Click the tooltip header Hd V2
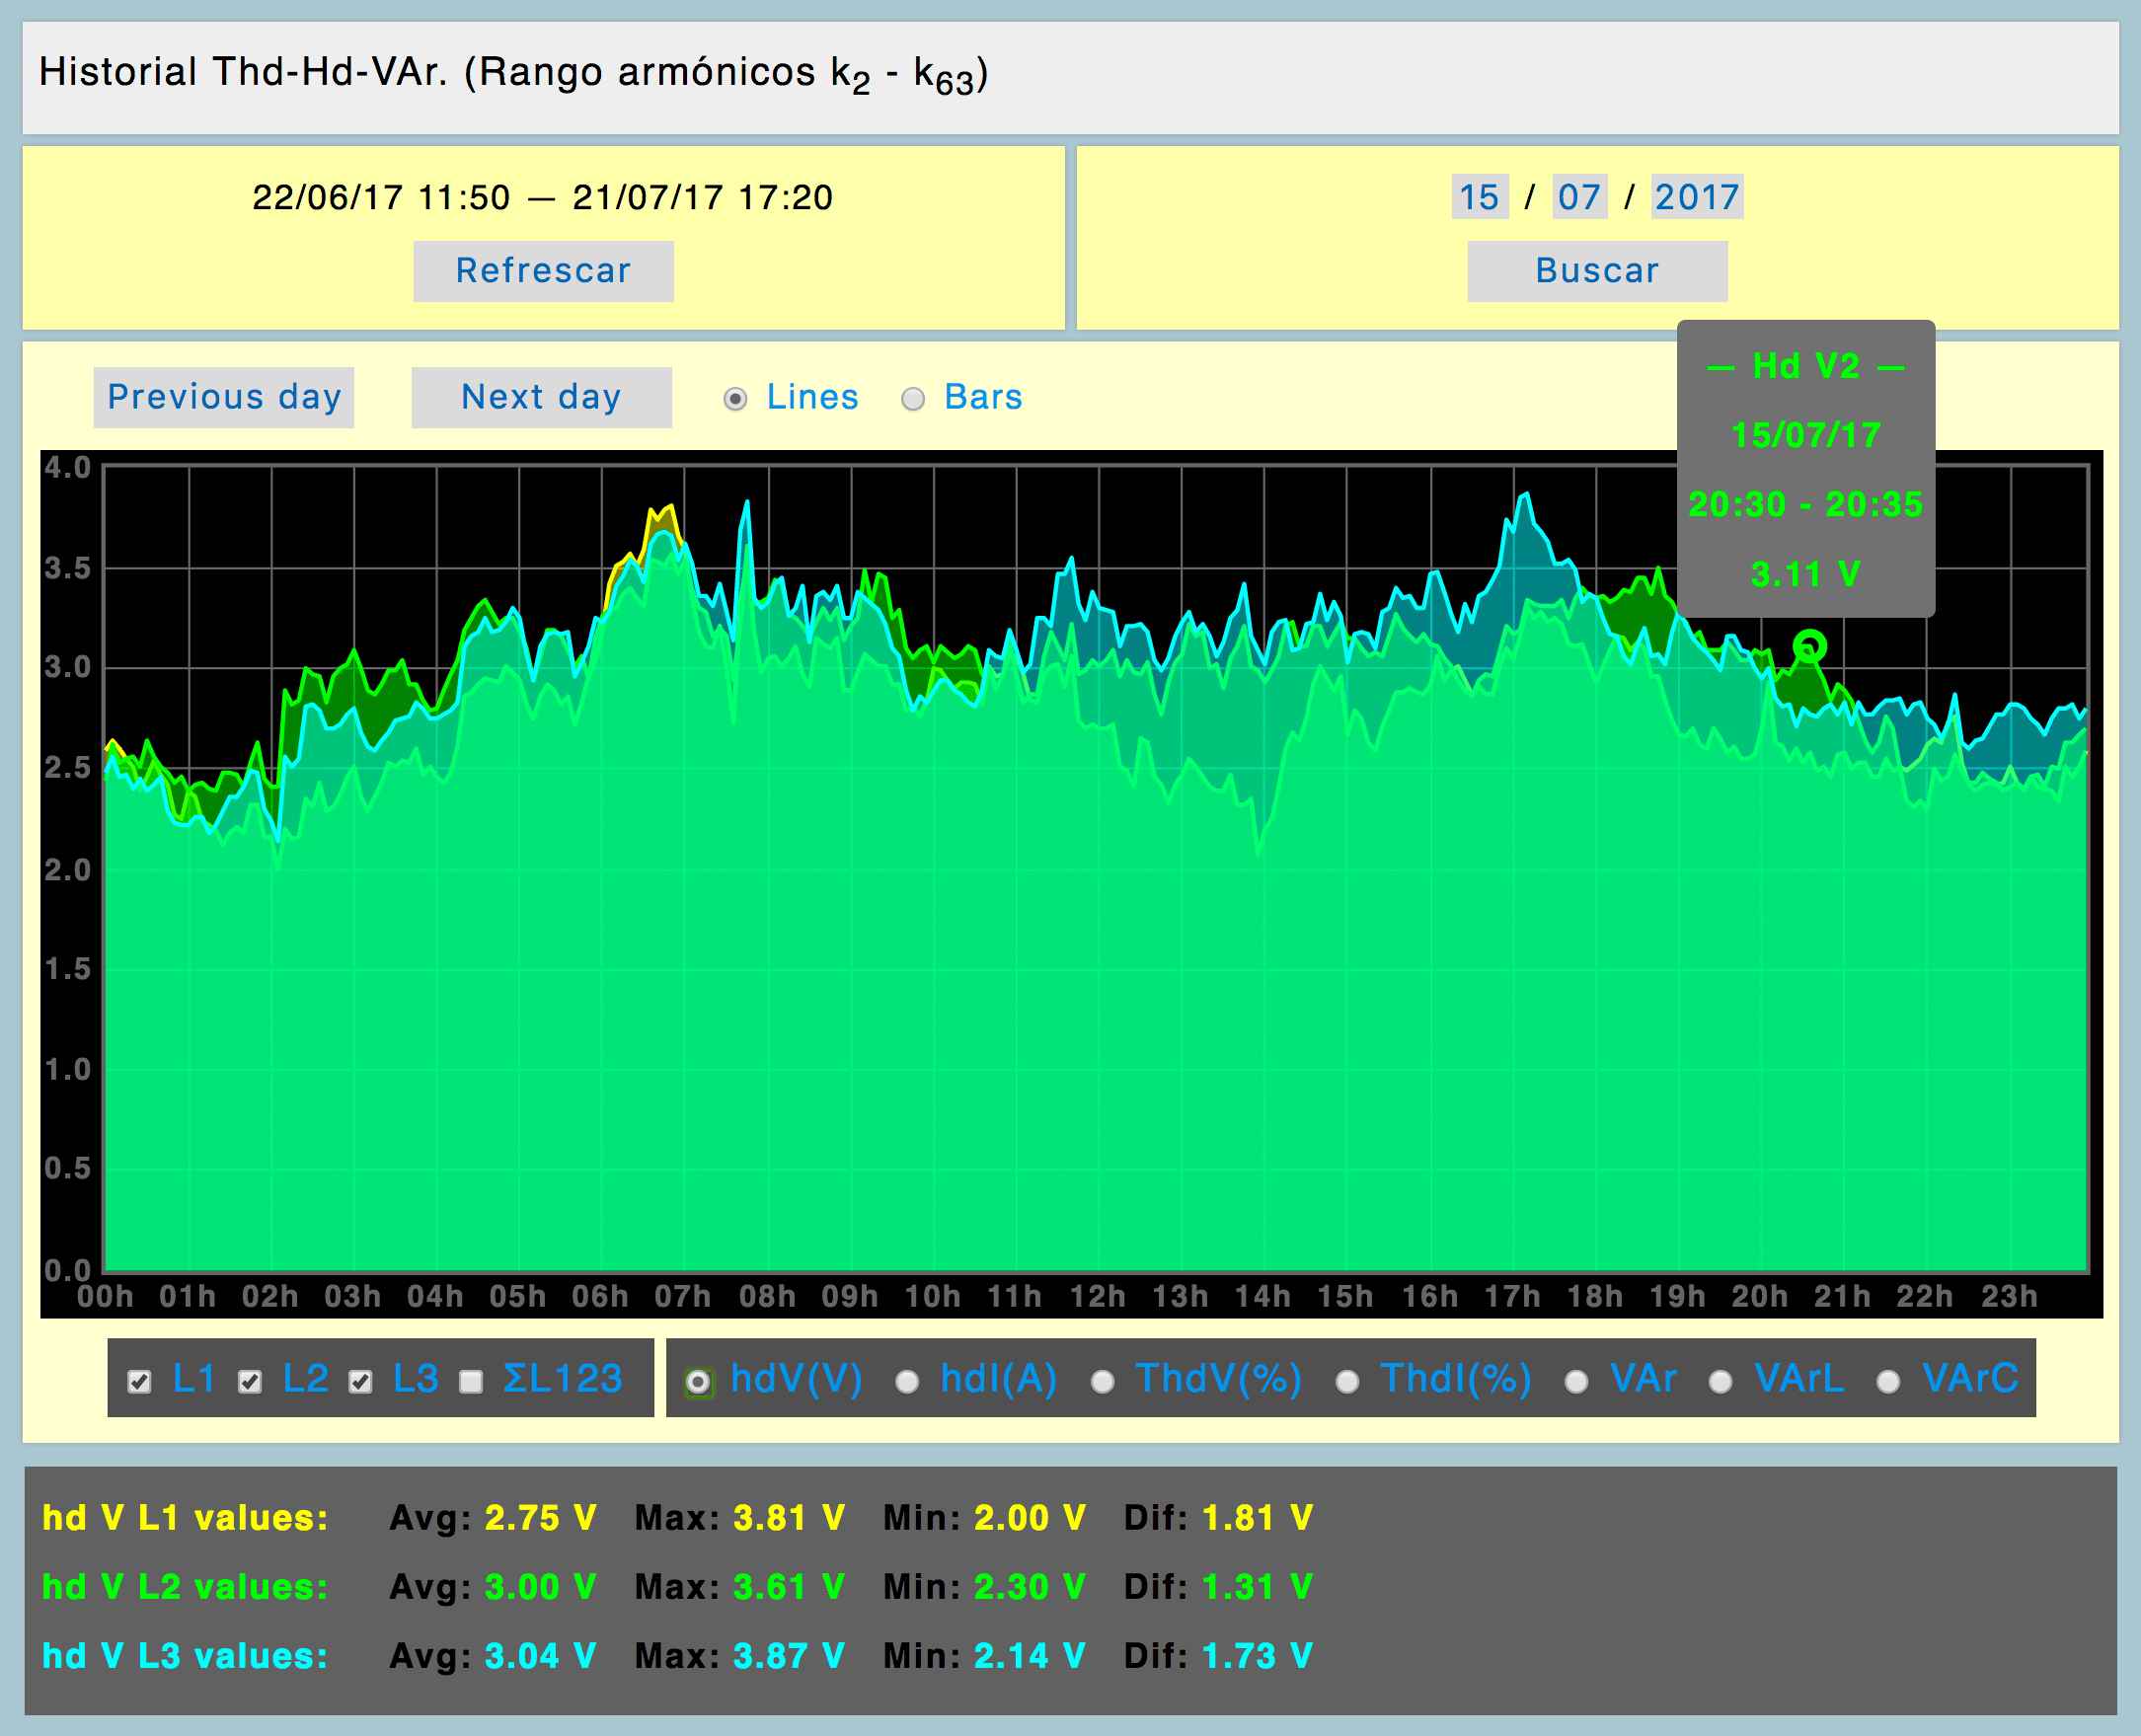 pos(1806,366)
